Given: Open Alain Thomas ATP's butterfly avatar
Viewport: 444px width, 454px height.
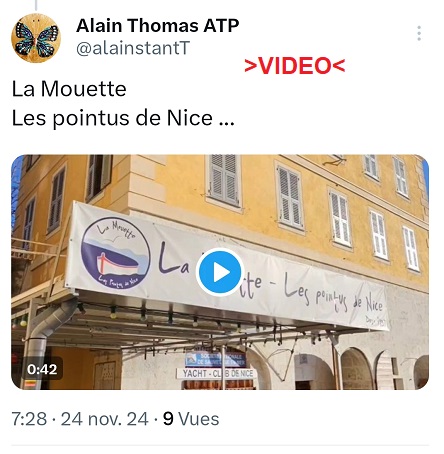Looking at the screenshot, I should tap(36, 38).
